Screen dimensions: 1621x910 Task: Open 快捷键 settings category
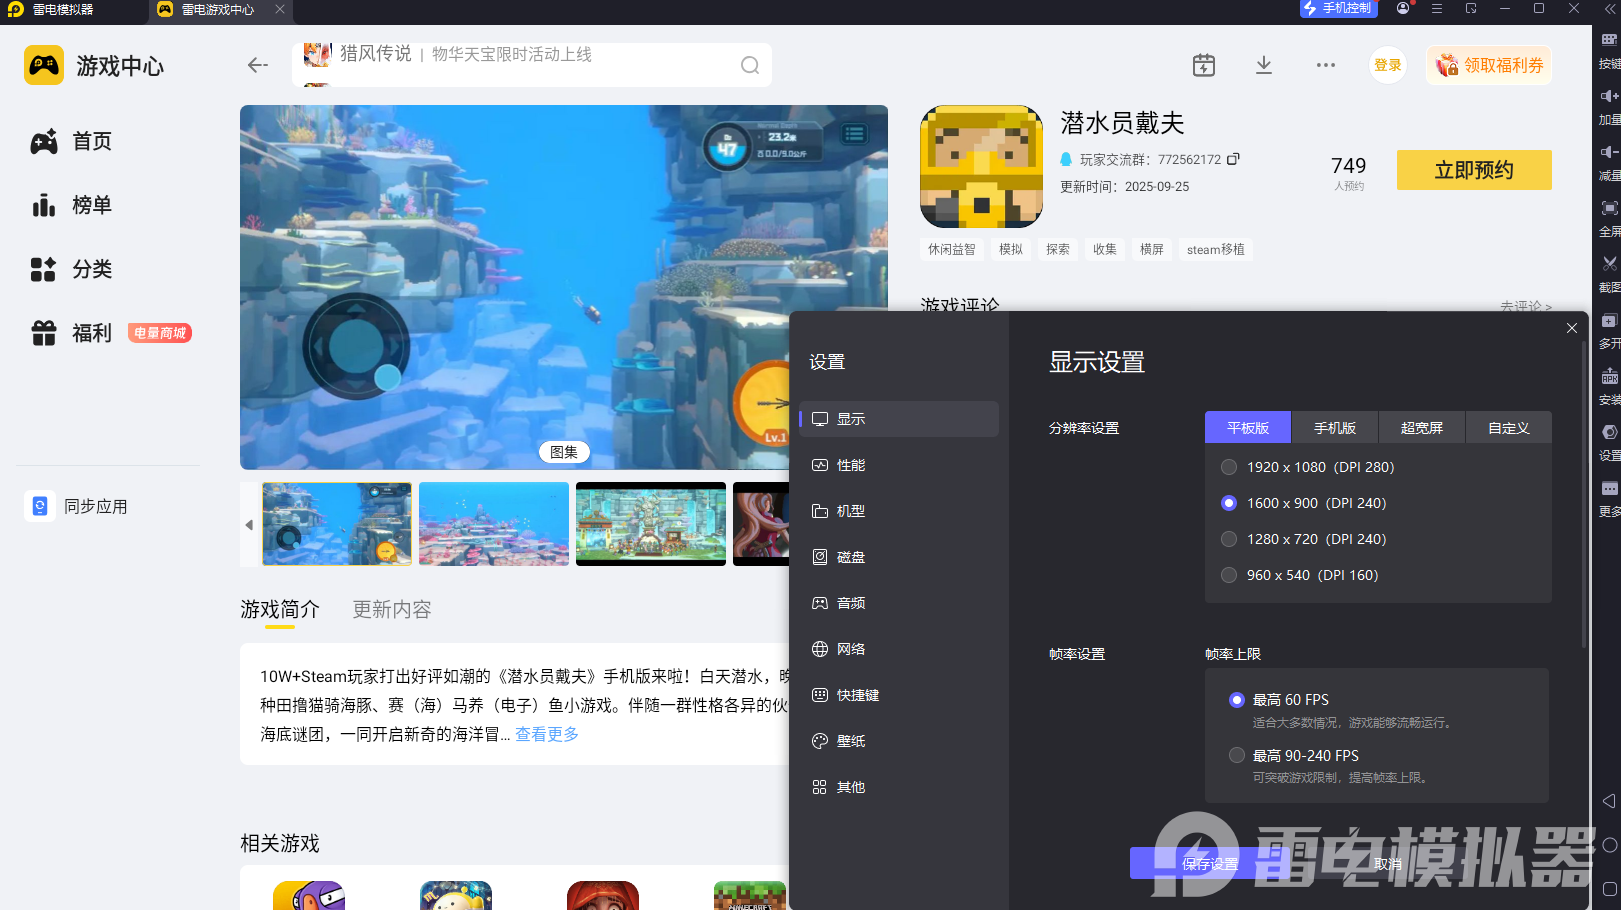tap(899, 695)
